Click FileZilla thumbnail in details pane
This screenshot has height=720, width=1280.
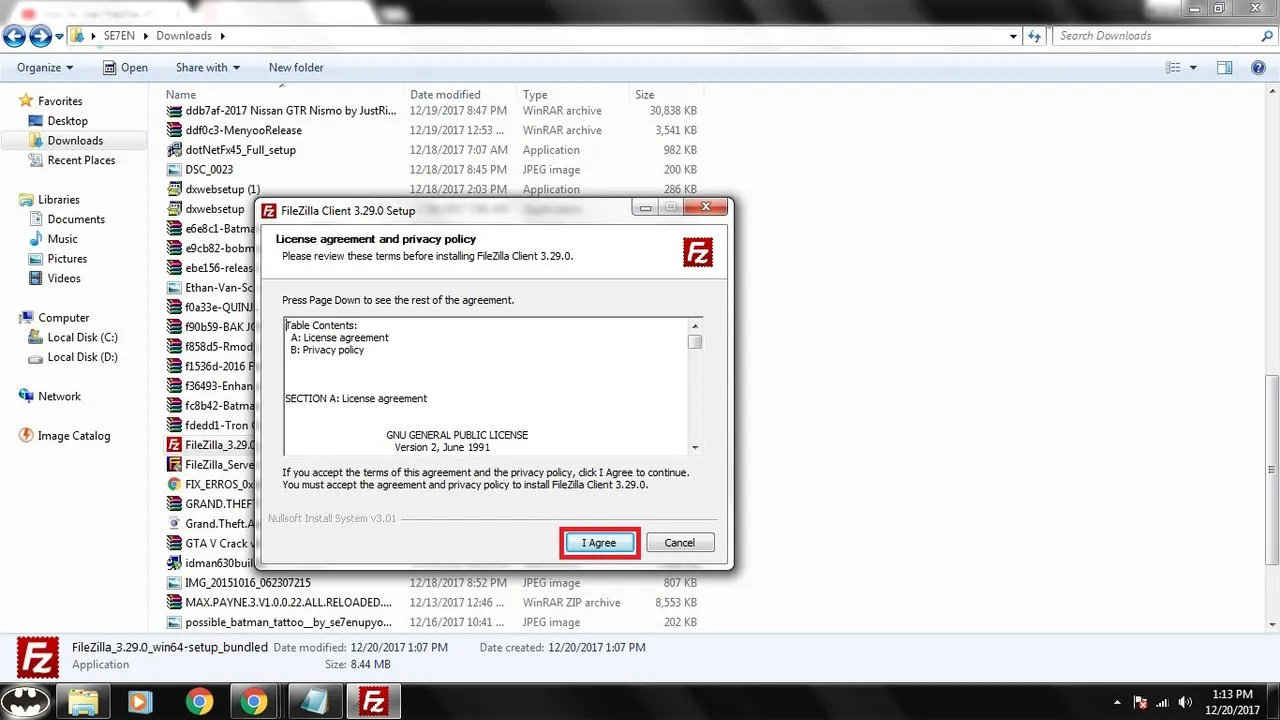[37, 657]
